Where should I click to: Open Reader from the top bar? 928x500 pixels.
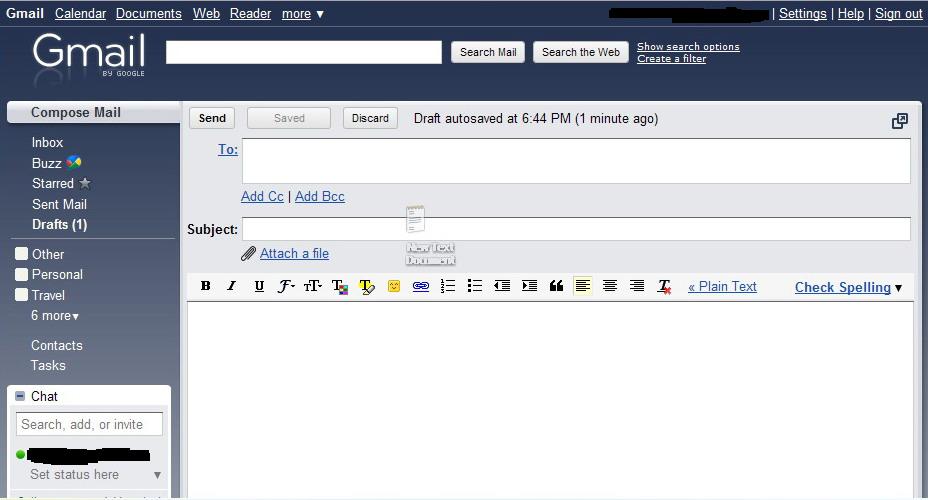250,14
